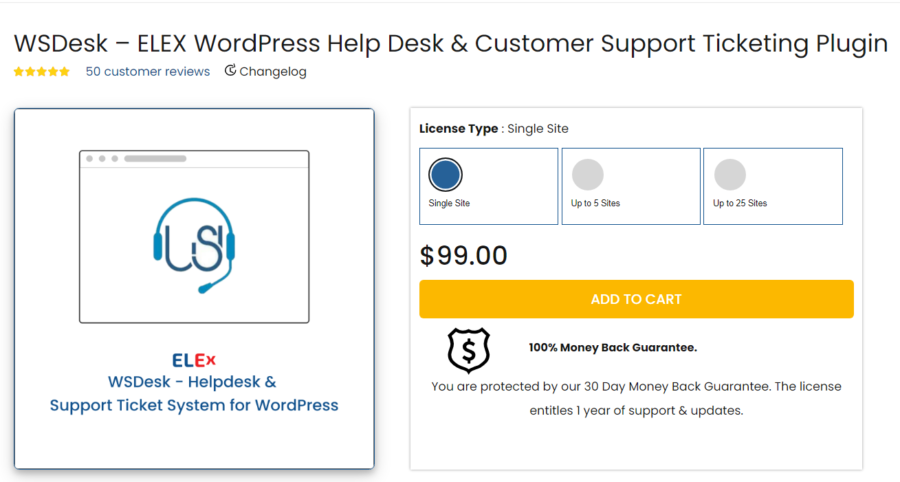Click the browser window mockup dots
The width and height of the screenshot is (900, 482).
101,158
